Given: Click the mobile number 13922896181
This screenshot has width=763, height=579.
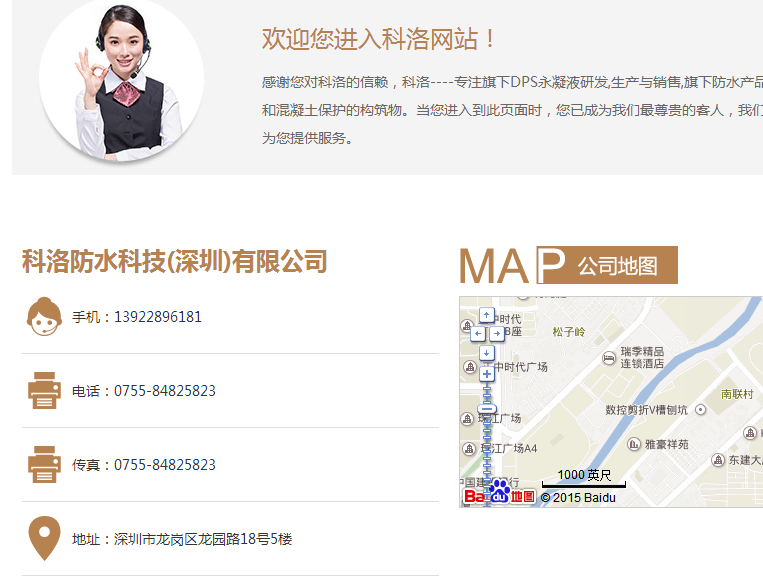Looking at the screenshot, I should click(158, 317).
